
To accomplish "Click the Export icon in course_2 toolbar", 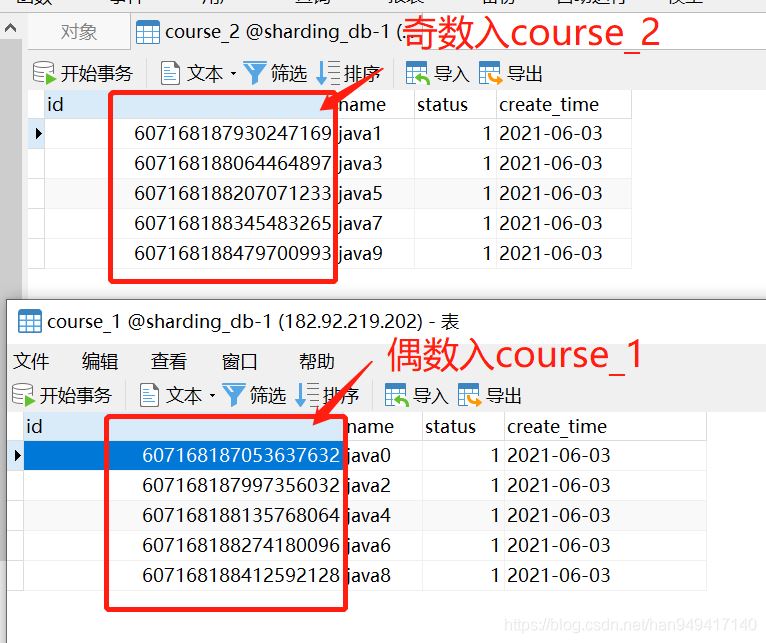I will [490, 73].
